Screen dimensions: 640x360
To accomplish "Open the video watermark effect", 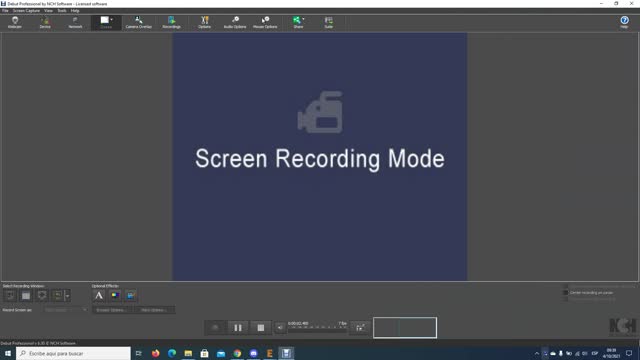I will (131, 296).
